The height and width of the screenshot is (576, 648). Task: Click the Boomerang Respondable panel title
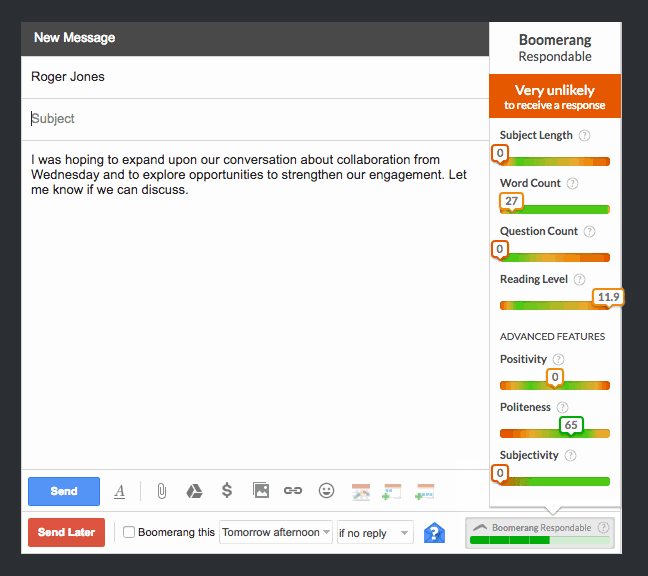[x=555, y=48]
